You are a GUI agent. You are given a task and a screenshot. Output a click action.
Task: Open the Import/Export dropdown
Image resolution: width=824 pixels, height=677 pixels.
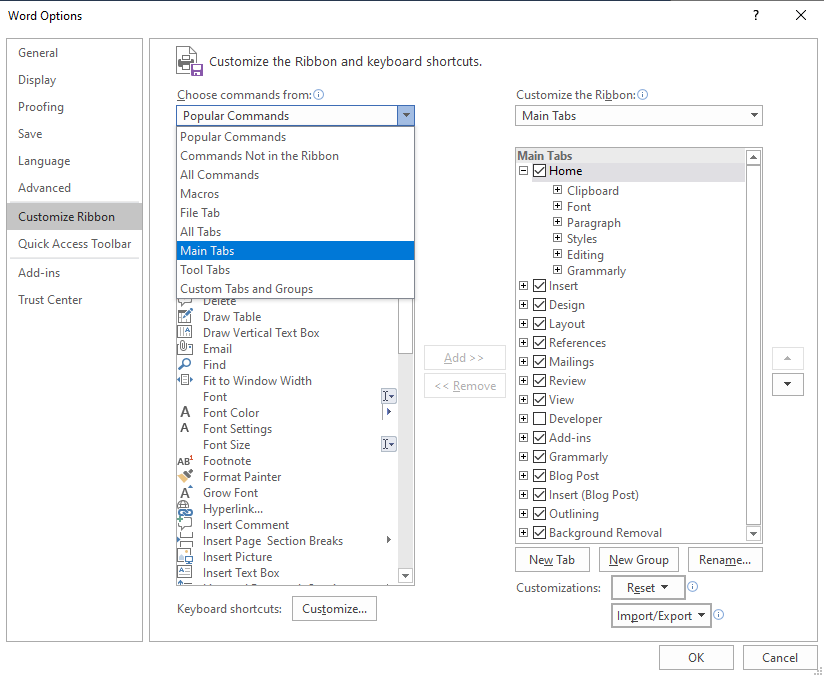point(661,616)
